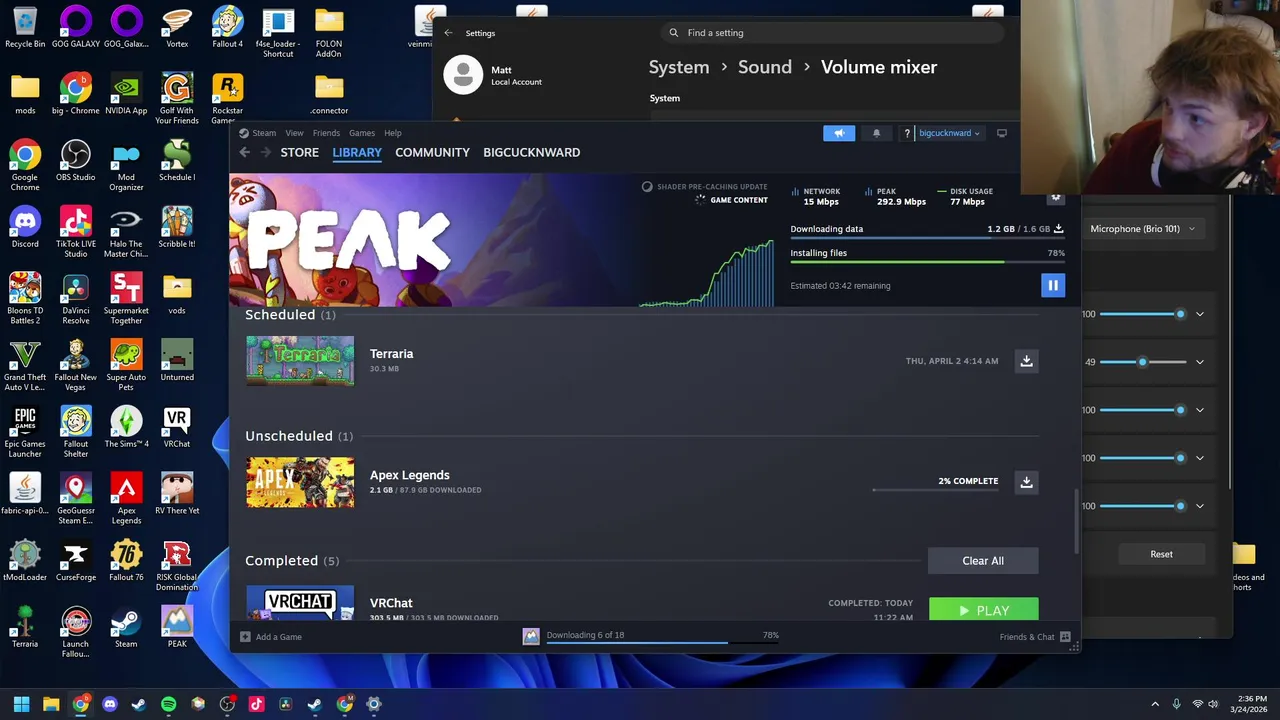
Task: Pause the PEAK download in Steam
Action: click(x=1053, y=286)
